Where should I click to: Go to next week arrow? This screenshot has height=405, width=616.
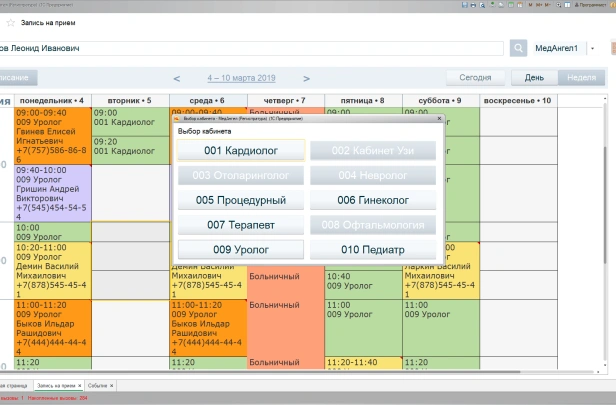[x=305, y=78]
